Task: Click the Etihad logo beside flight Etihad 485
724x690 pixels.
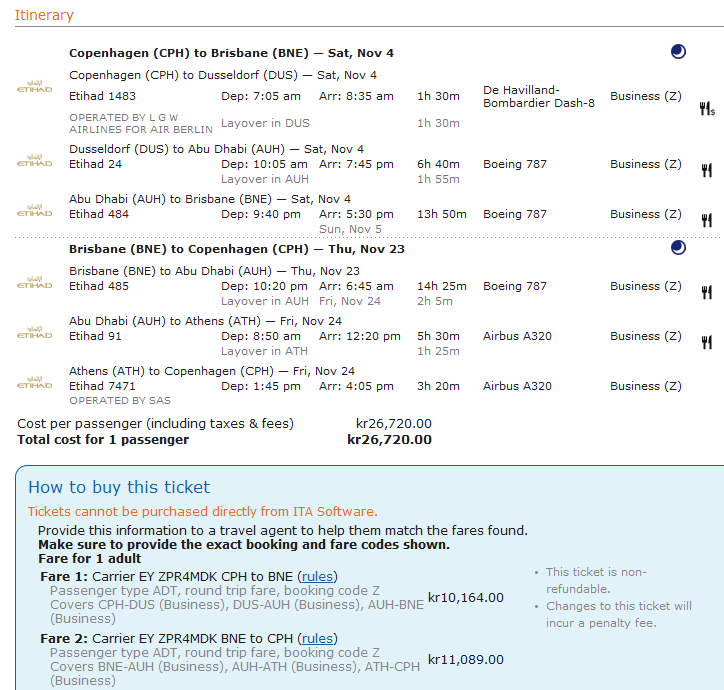Action: click(35, 282)
